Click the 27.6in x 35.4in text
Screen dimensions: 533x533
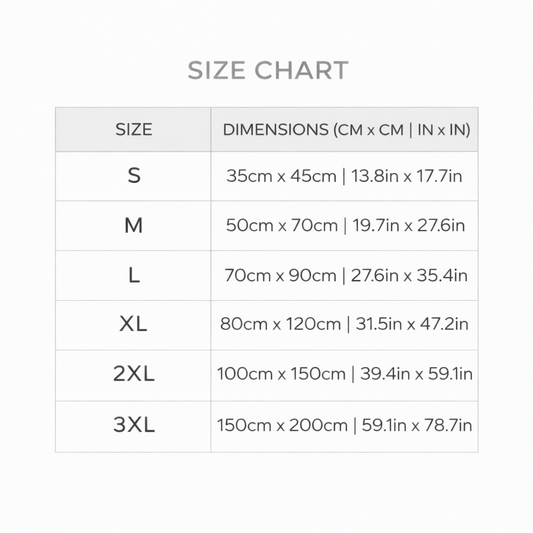coord(409,275)
